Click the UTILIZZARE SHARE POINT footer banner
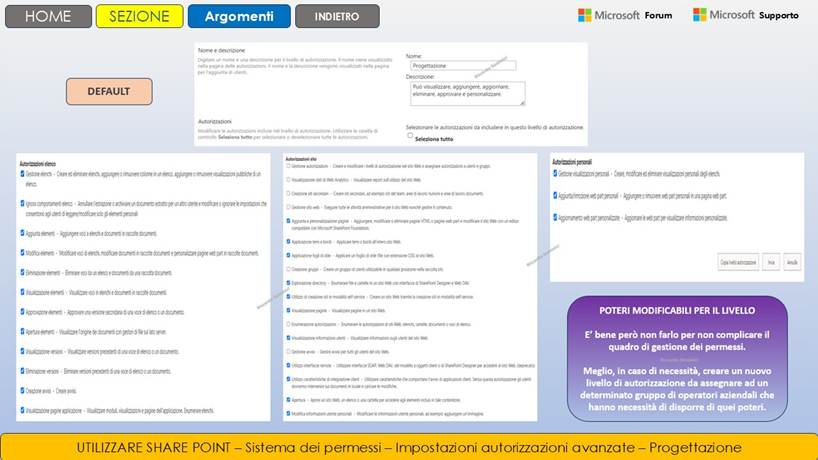Viewport: 818px width, 460px height. [x=409, y=447]
